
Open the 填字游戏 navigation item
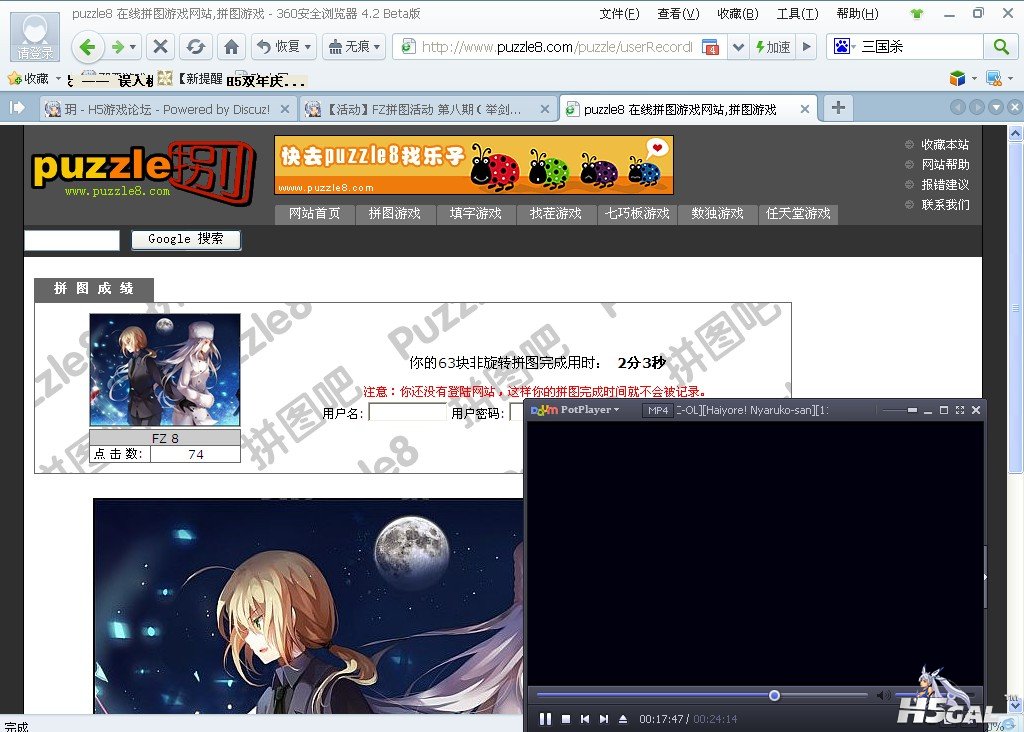pos(475,214)
